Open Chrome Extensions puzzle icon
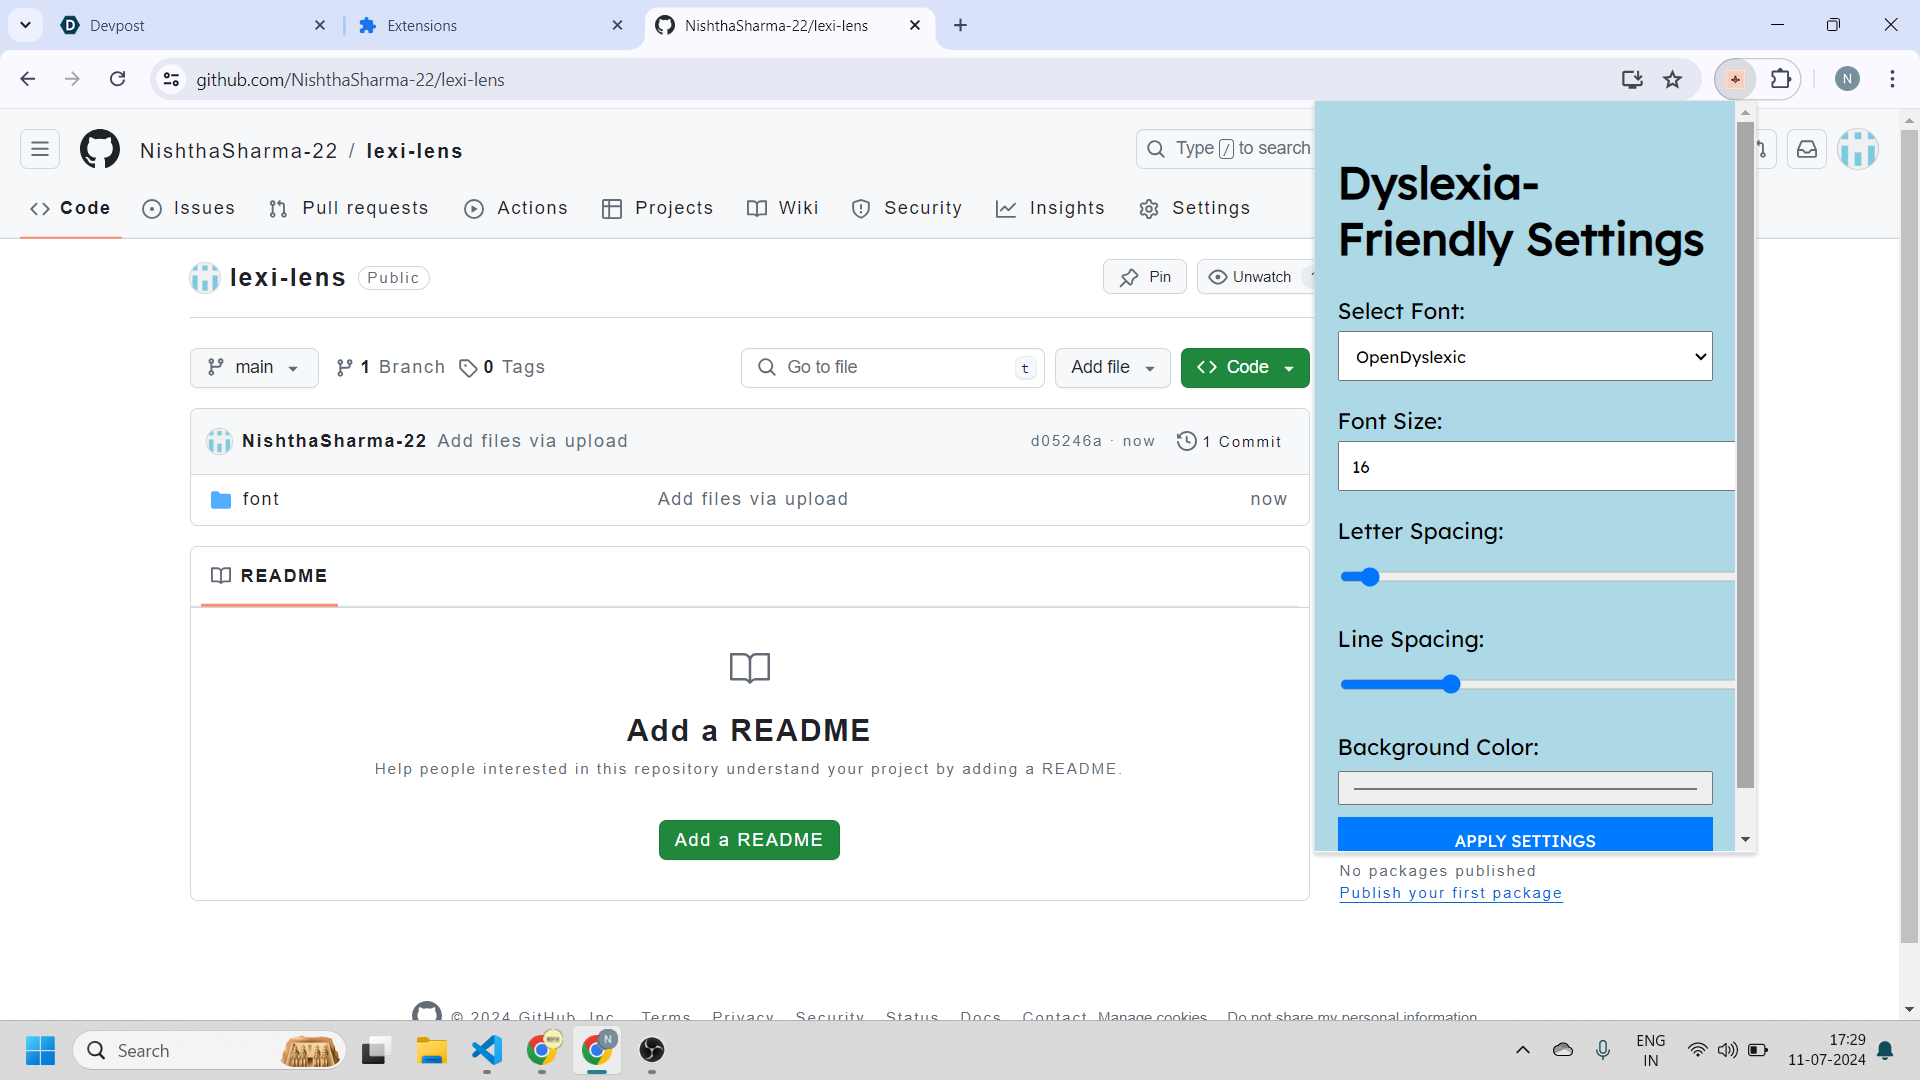The image size is (1920, 1080). click(1781, 79)
